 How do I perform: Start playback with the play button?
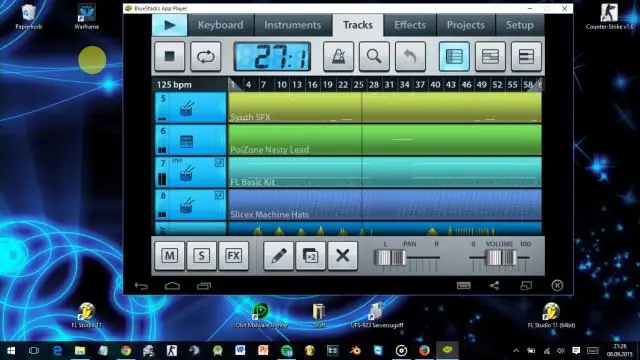pos(170,25)
